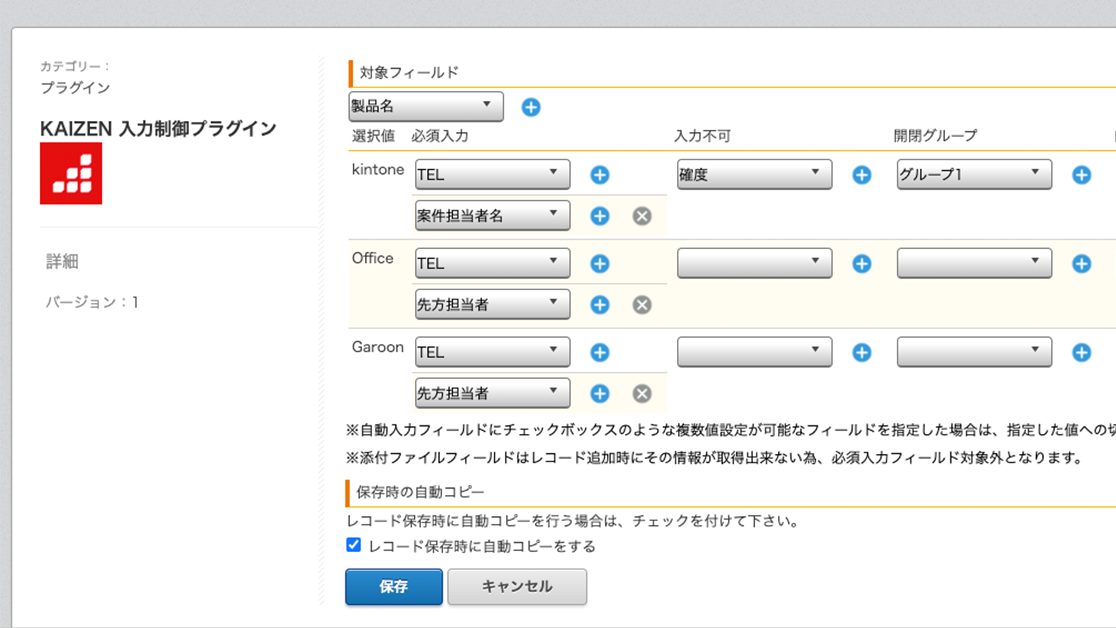Viewport: 1116px width, 628px height.
Task: Click plus icon beside 製品名 dropdown
Action: 531,107
